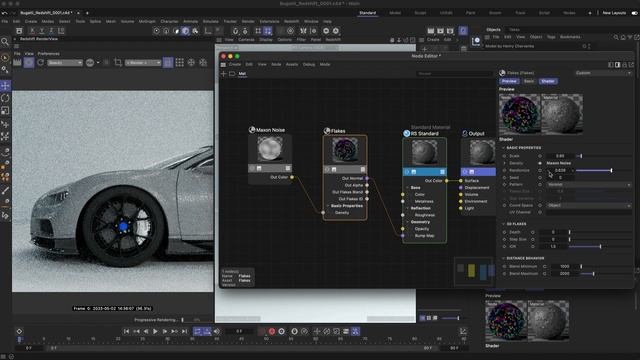Open the Custom preset dropdown
This screenshot has width=640, height=360.
coord(603,73)
